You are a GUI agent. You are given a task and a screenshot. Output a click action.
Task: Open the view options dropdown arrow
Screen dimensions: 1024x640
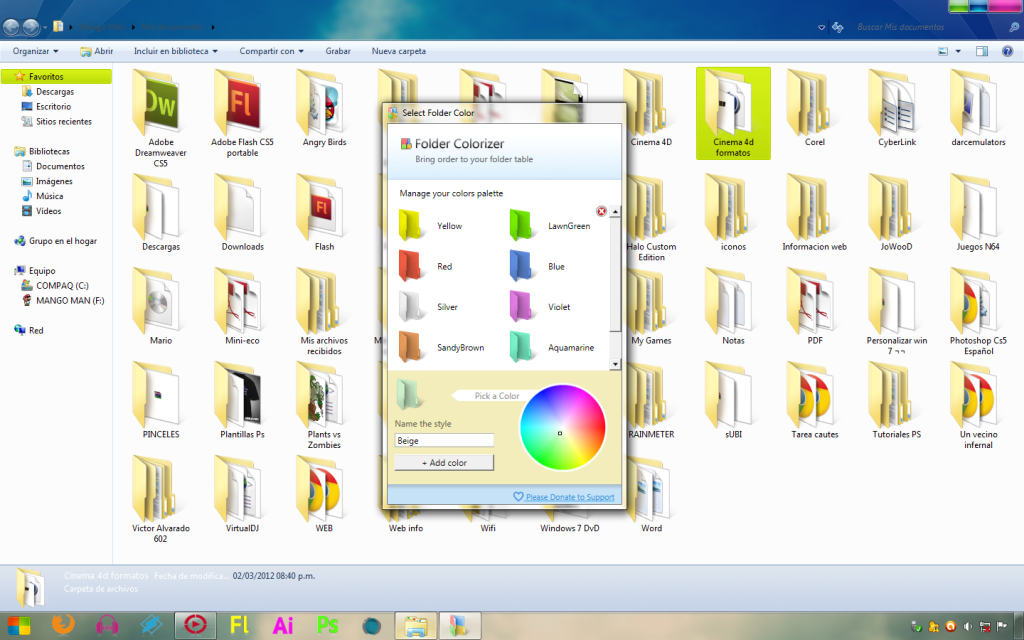click(x=958, y=51)
